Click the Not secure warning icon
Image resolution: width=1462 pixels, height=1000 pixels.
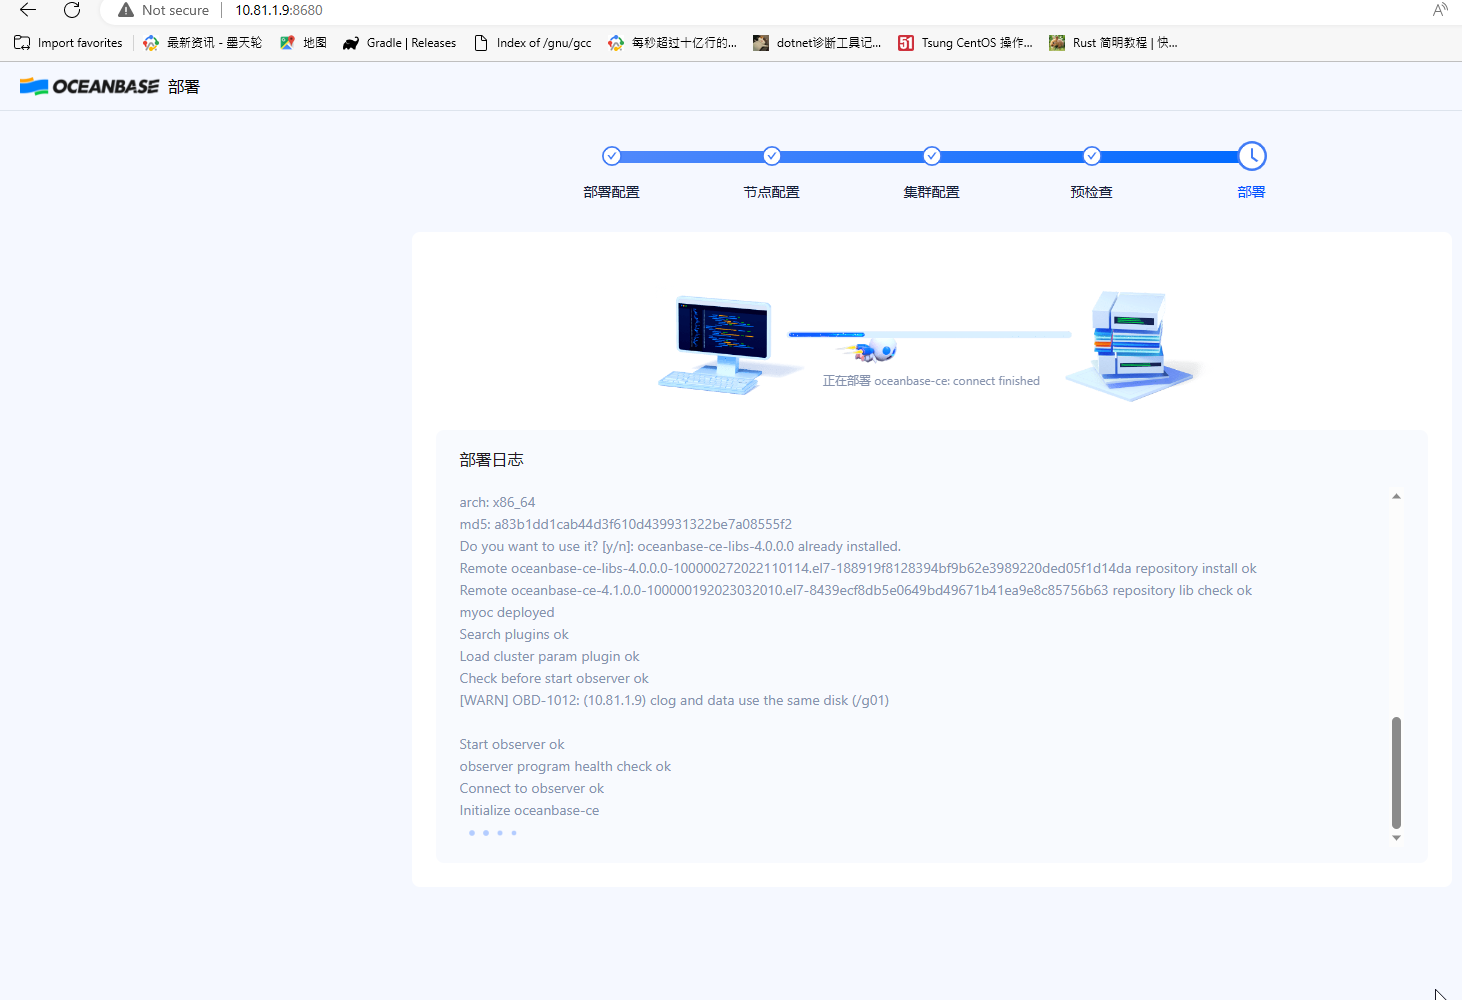point(126,10)
